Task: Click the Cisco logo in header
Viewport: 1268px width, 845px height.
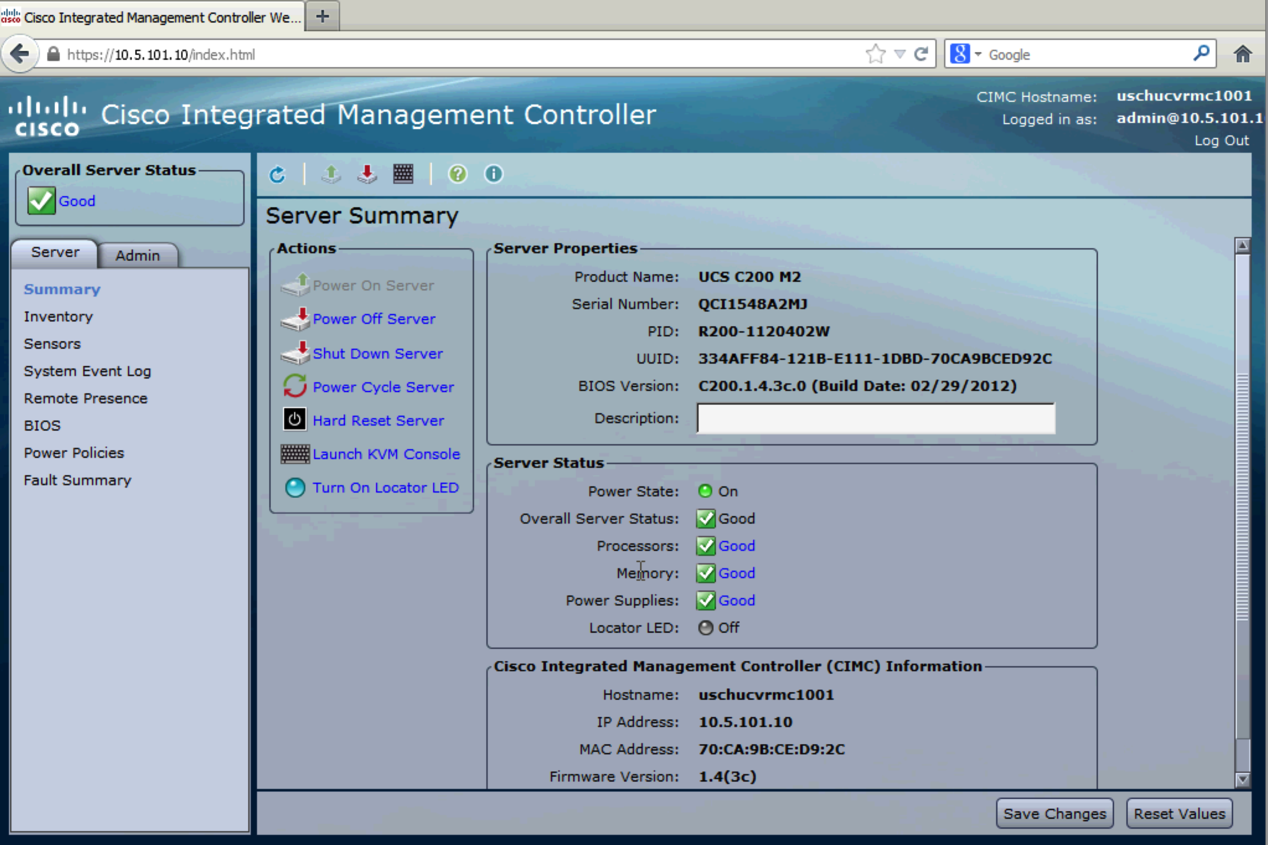Action: point(47,115)
